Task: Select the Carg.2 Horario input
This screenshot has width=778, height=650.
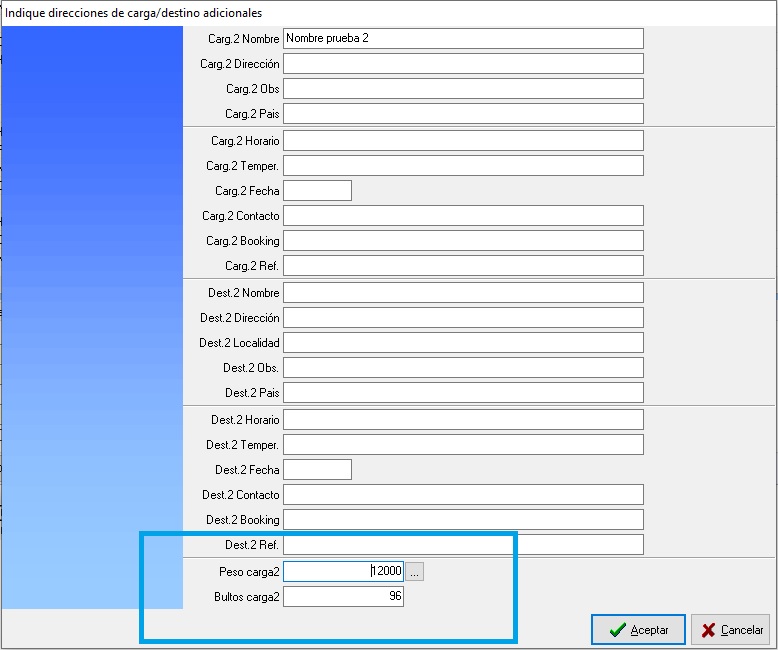Action: pyautogui.click(x=463, y=140)
